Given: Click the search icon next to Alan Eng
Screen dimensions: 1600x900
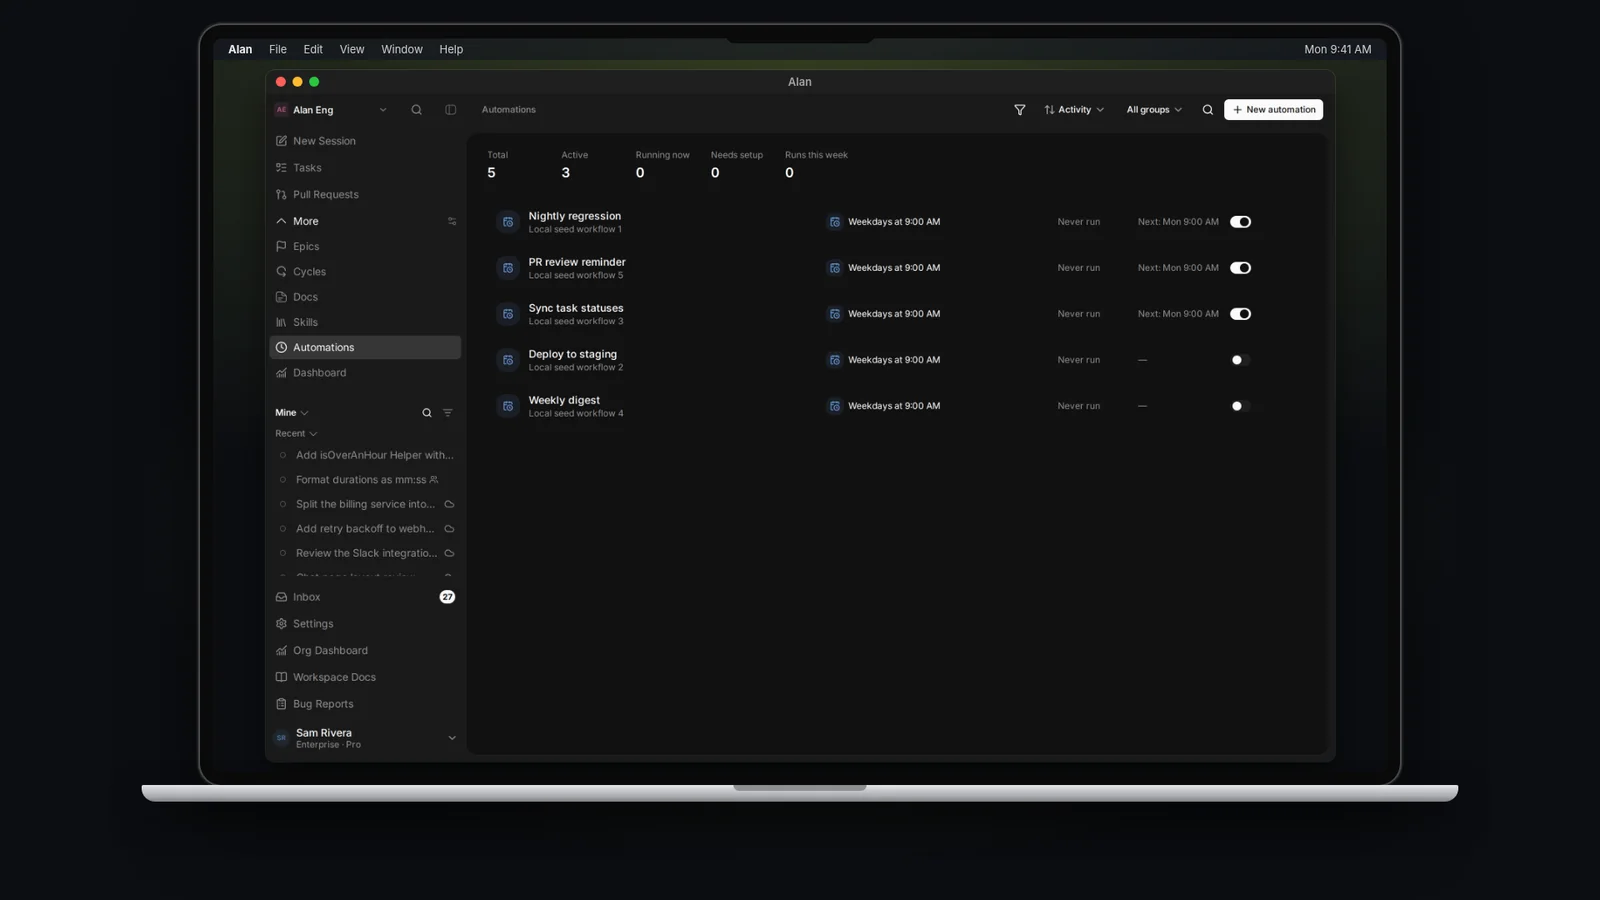Looking at the screenshot, I should pos(416,110).
